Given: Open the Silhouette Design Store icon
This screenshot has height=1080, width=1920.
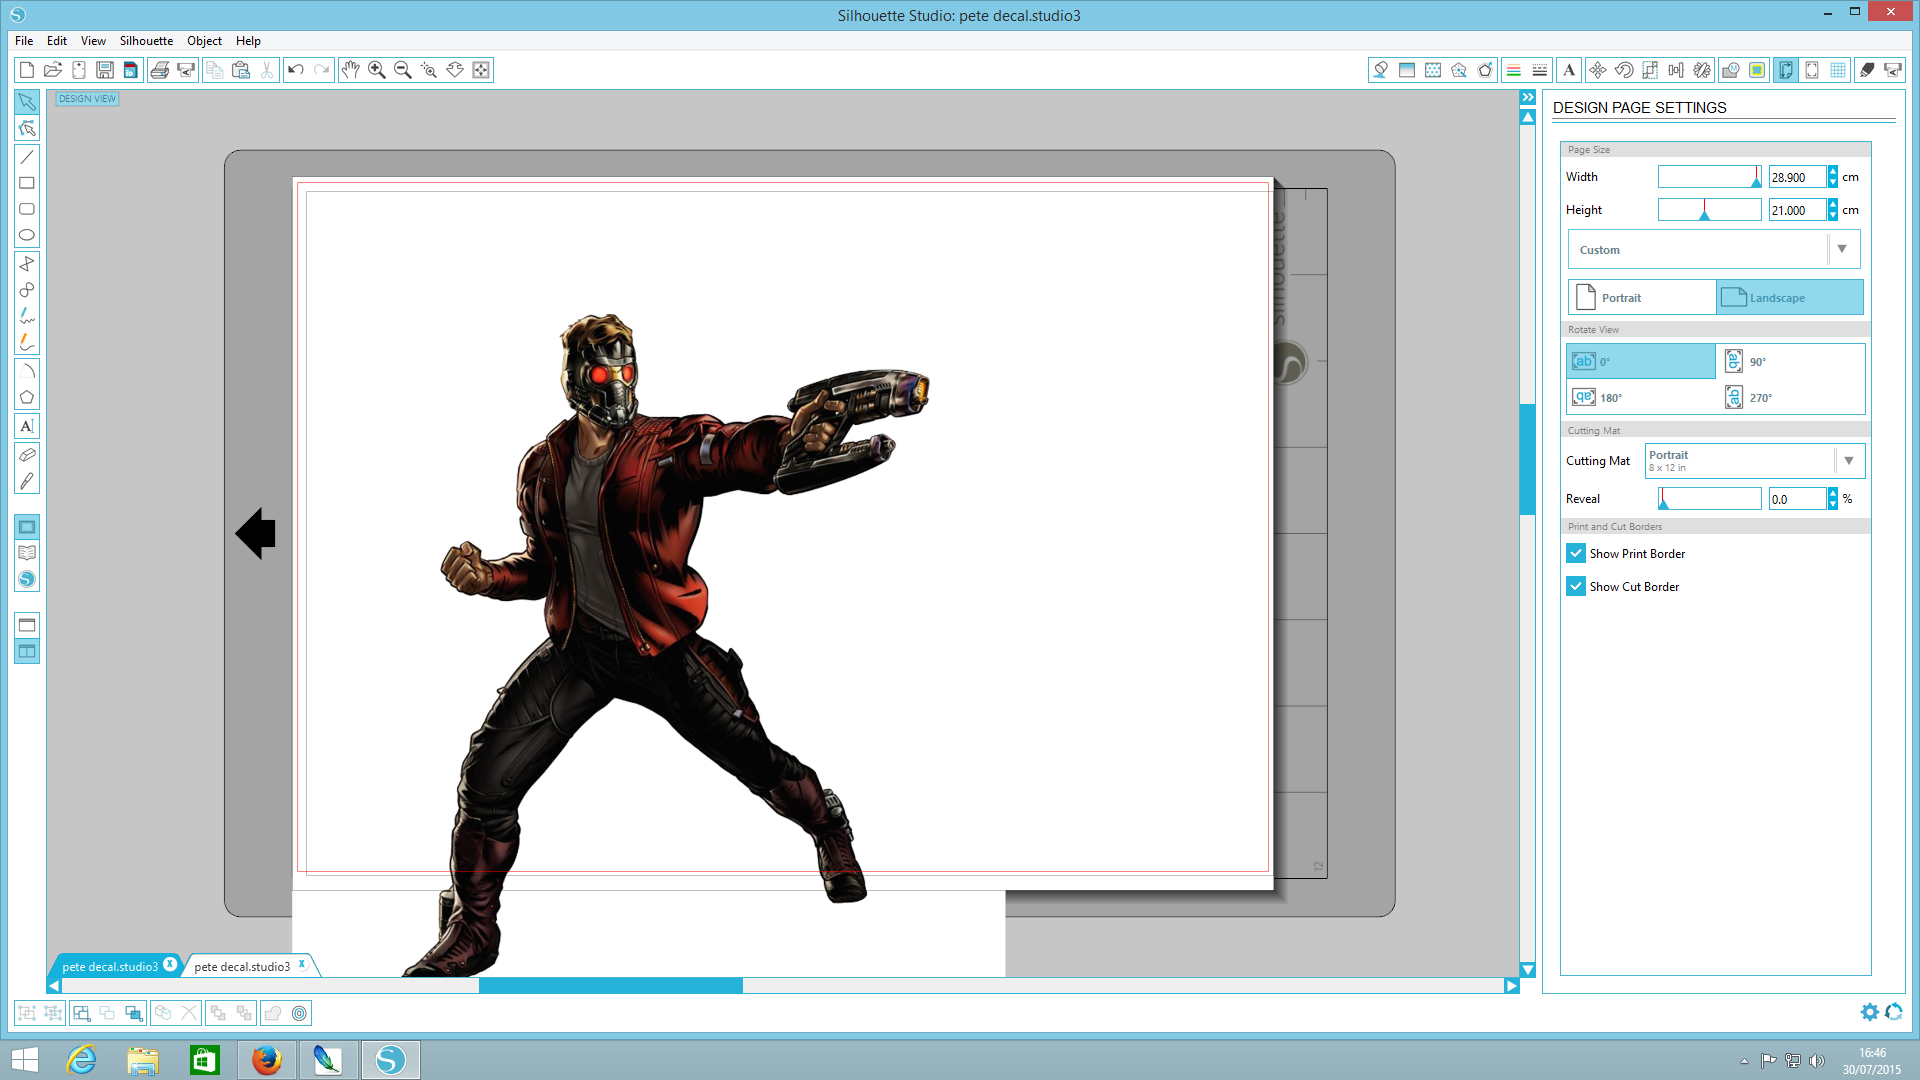Looking at the screenshot, I should 27,579.
